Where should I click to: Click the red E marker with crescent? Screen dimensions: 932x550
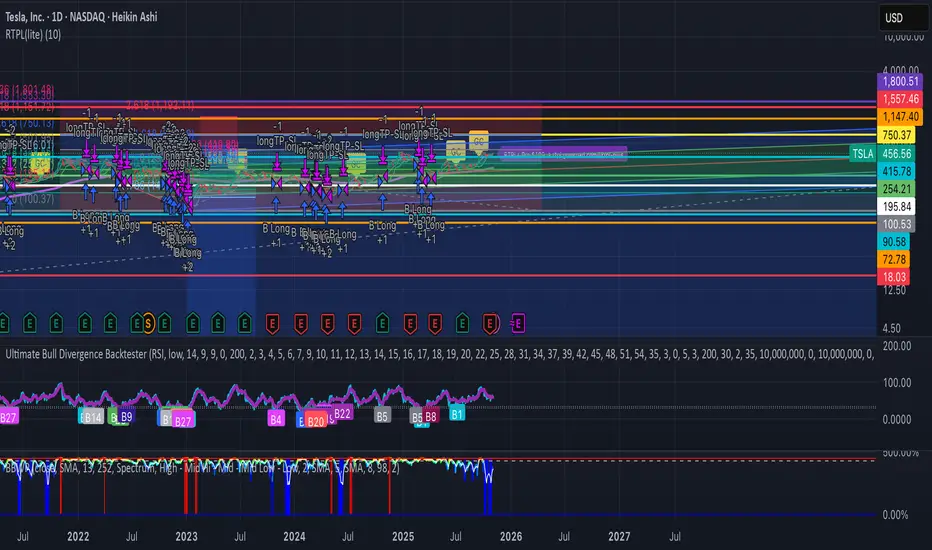click(490, 324)
